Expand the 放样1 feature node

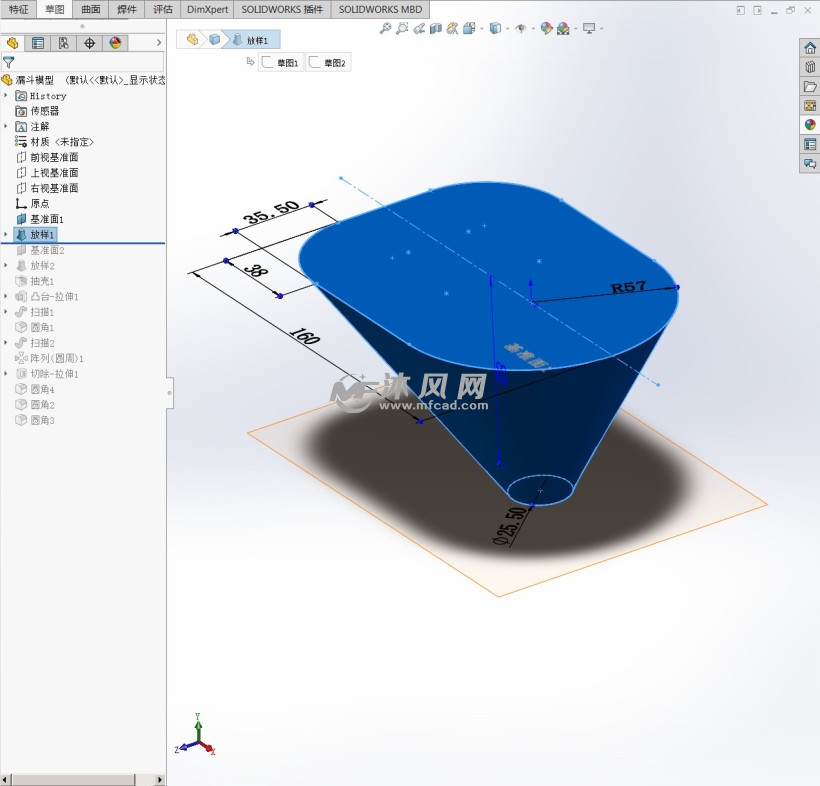(6, 235)
